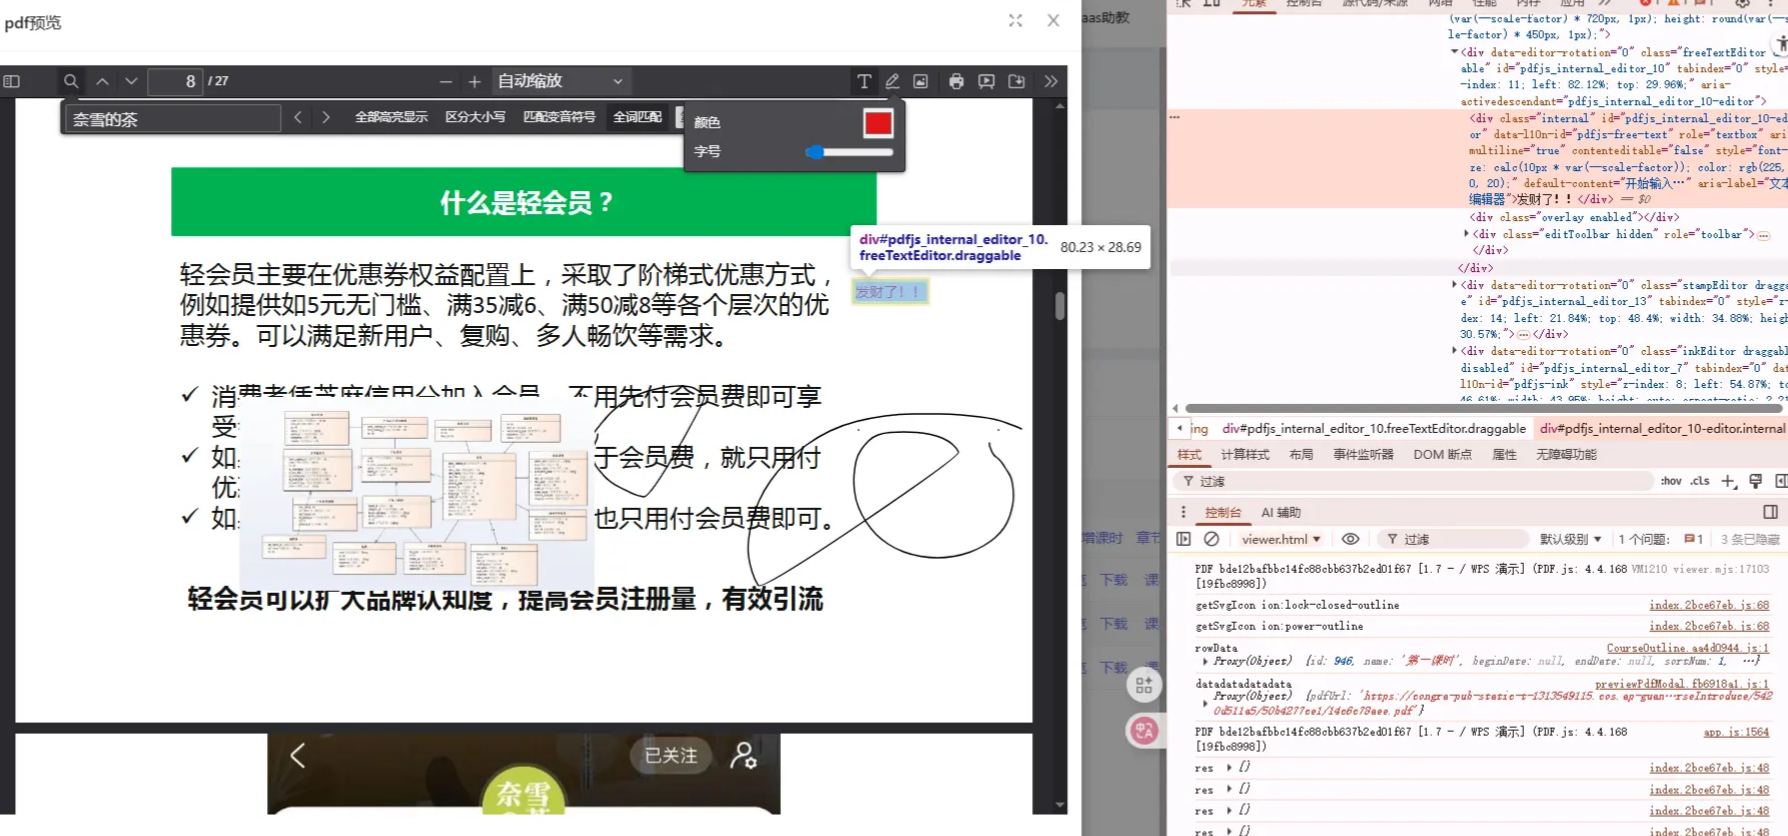Expand datadatadatadata Proxy(Object) entry
Viewport: 1788px width, 836px height.
tap(1204, 703)
